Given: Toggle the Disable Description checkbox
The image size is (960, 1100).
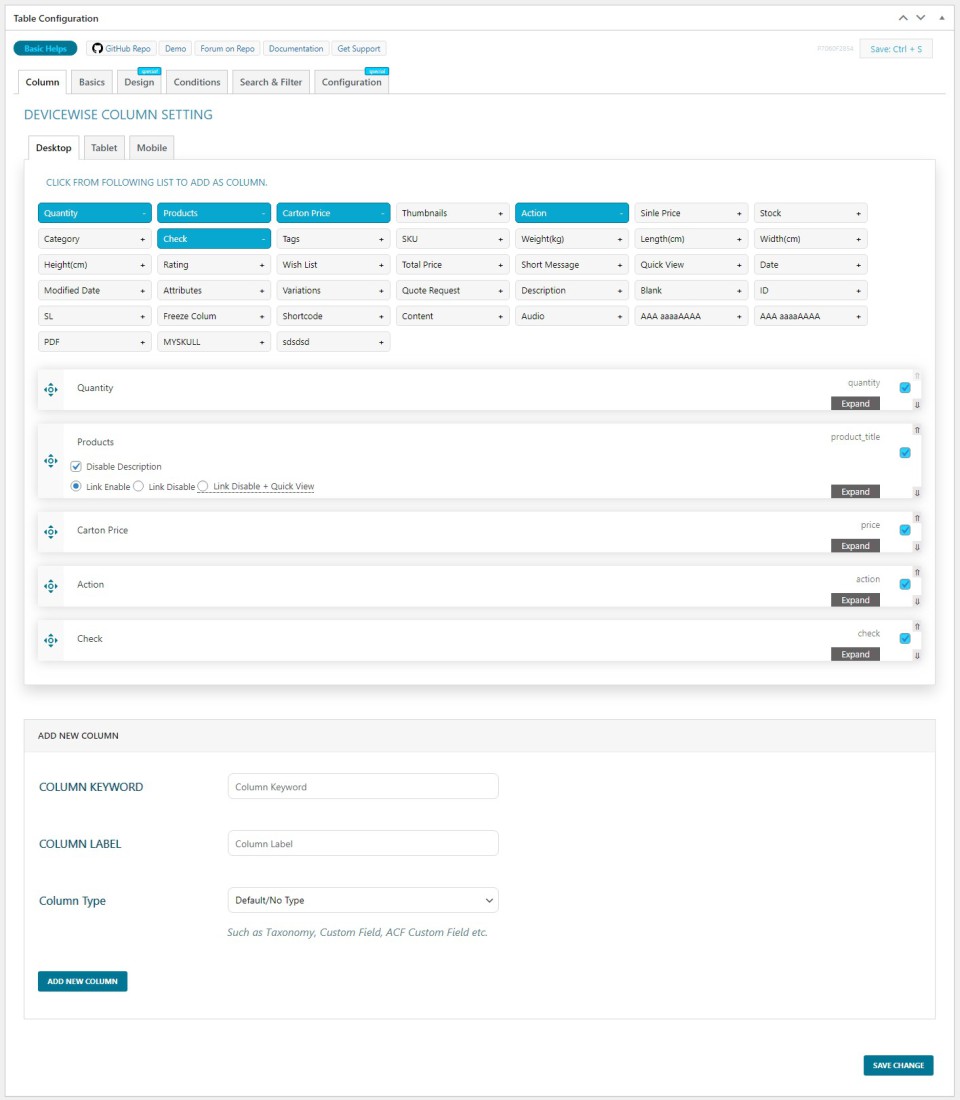Looking at the screenshot, I should (x=76, y=467).
